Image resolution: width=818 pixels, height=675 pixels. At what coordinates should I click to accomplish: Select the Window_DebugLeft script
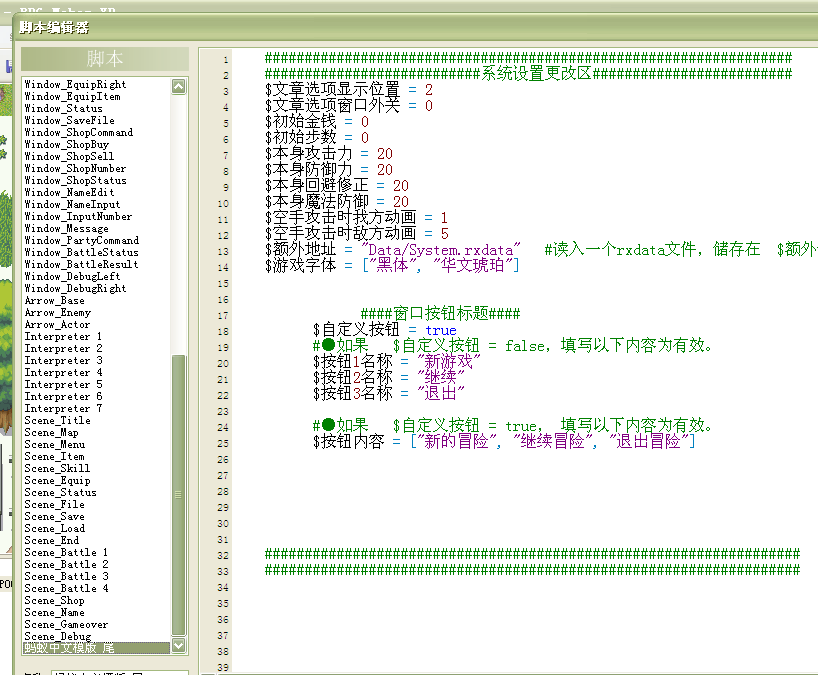click(x=72, y=276)
